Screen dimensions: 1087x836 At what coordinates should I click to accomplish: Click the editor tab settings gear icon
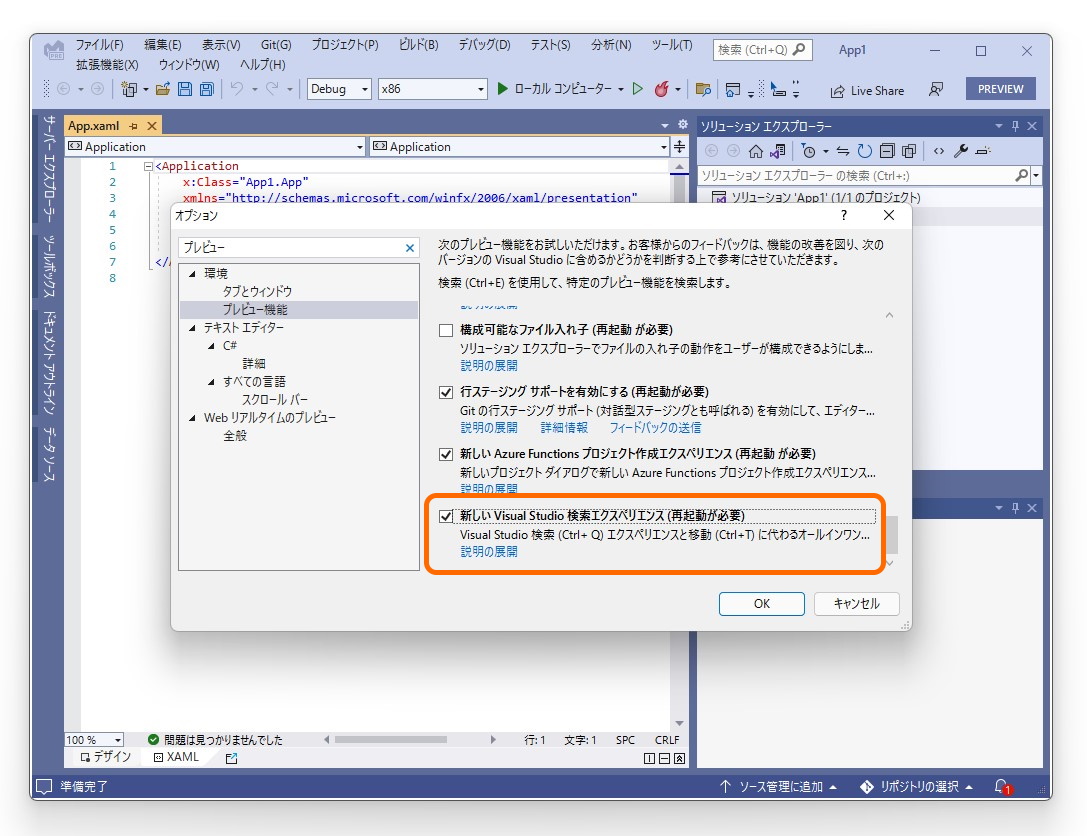point(683,125)
